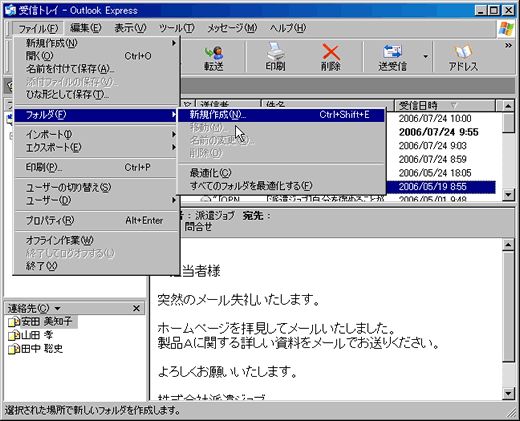Open the メッセージ(M) menu
Screen dimensions: 520x421
tap(232, 28)
